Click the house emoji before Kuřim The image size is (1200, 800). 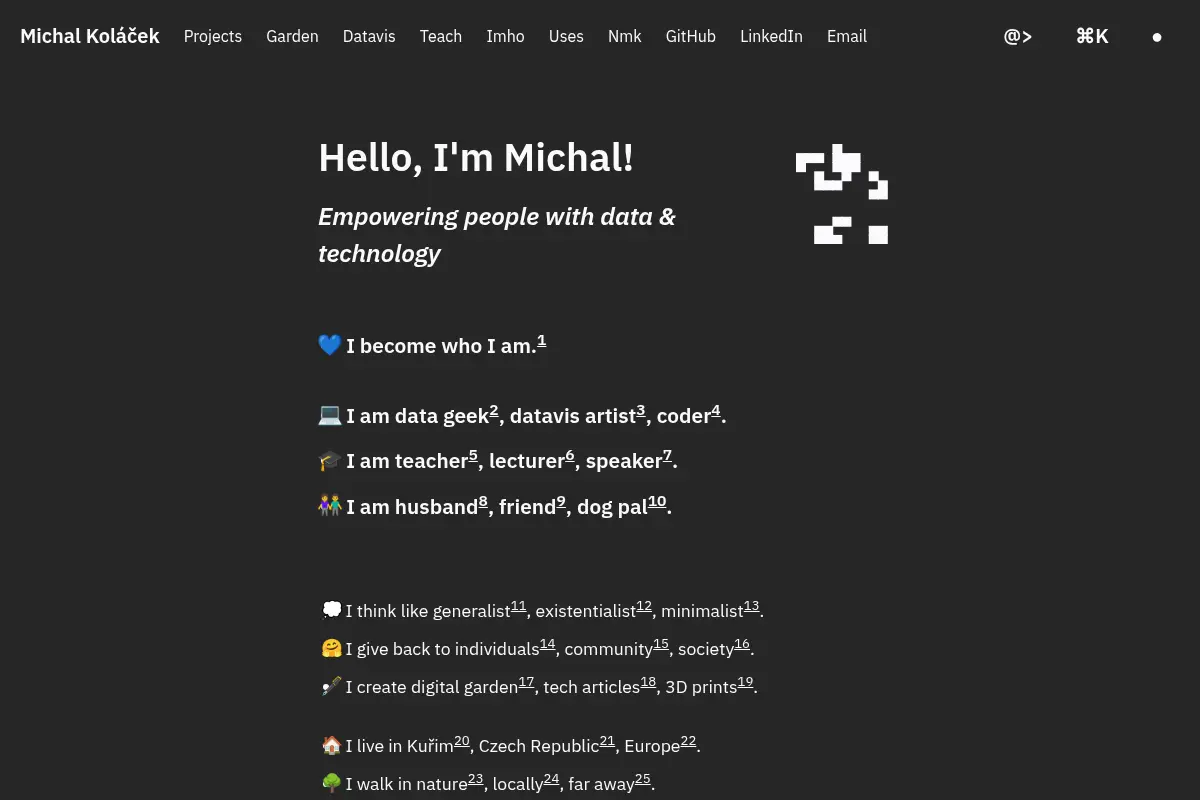tap(332, 745)
